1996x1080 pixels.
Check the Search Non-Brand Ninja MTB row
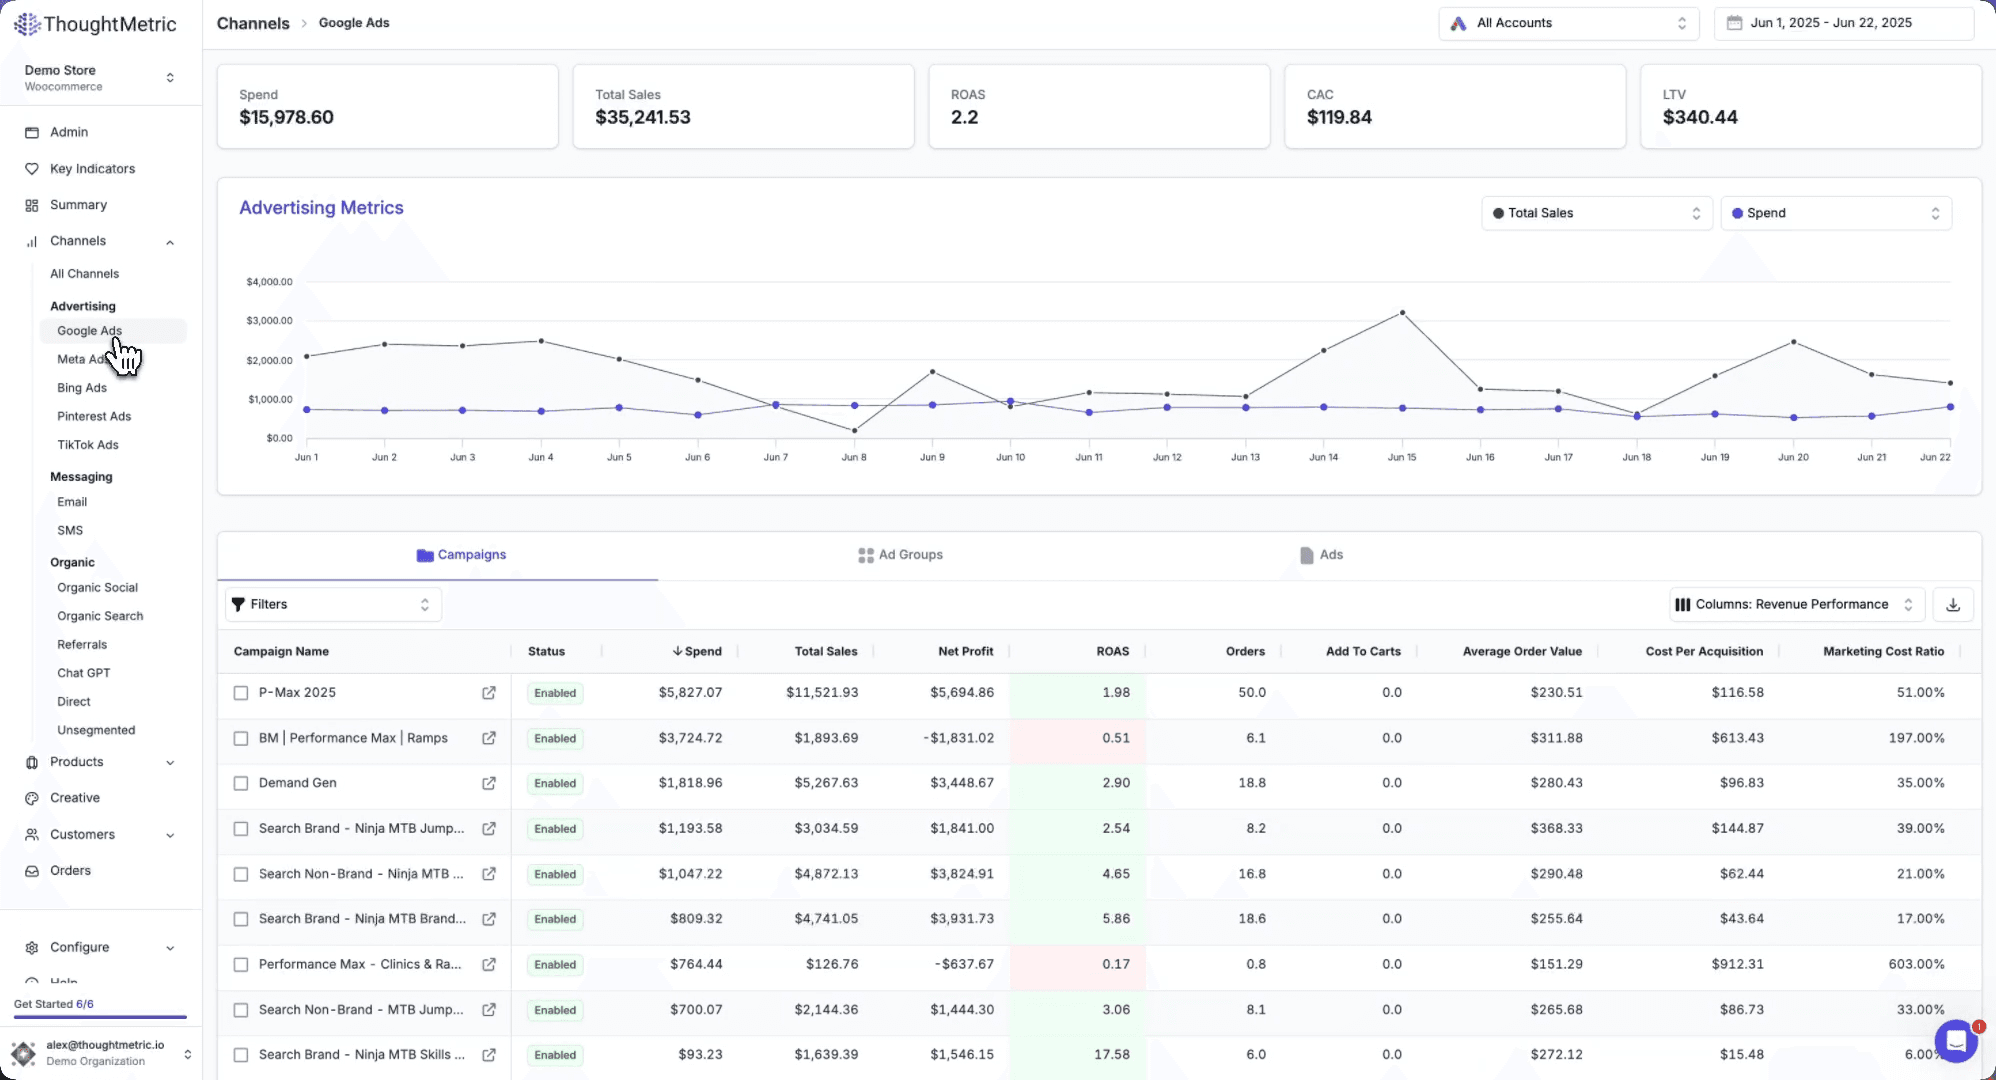(241, 874)
